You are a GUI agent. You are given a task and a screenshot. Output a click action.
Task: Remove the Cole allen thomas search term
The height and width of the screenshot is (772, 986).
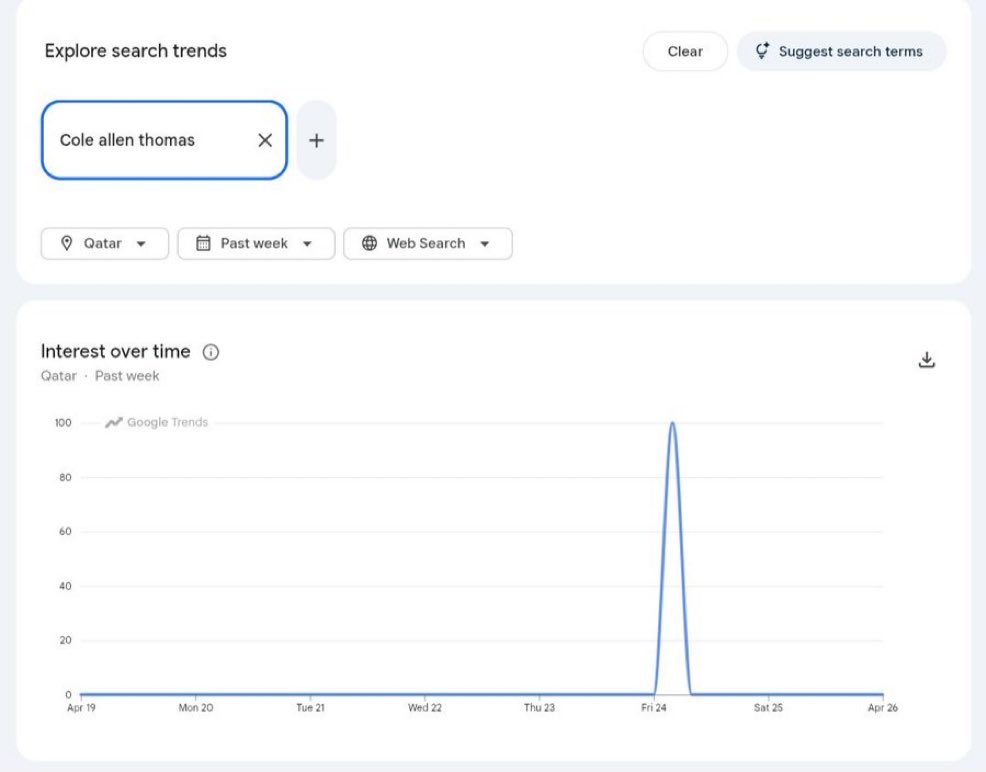(265, 140)
